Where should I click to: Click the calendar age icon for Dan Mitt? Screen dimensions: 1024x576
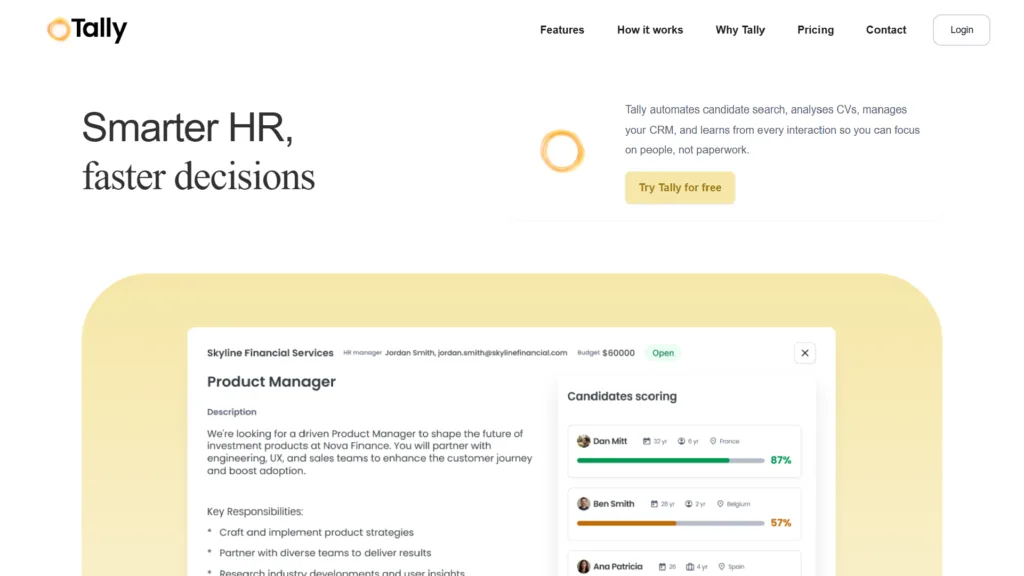coord(647,441)
